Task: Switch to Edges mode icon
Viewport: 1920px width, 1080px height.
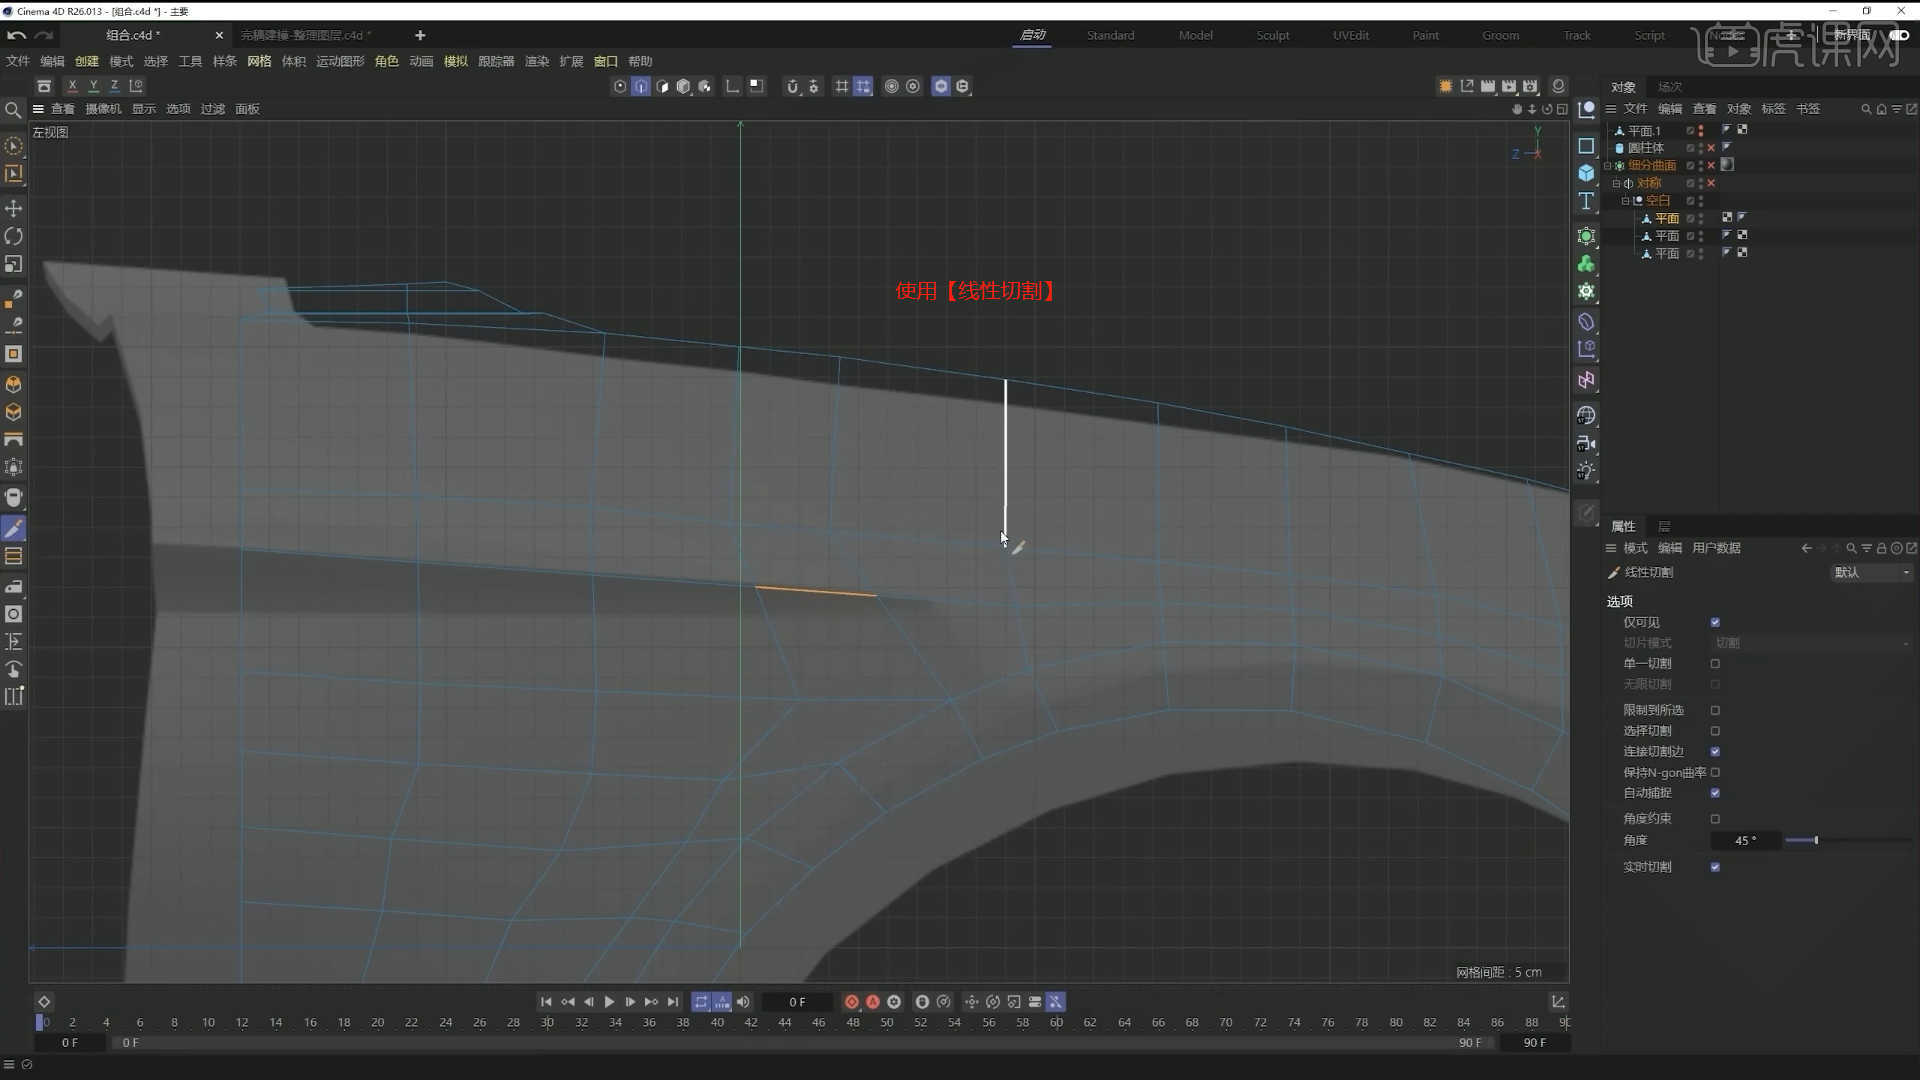Action: 641,86
